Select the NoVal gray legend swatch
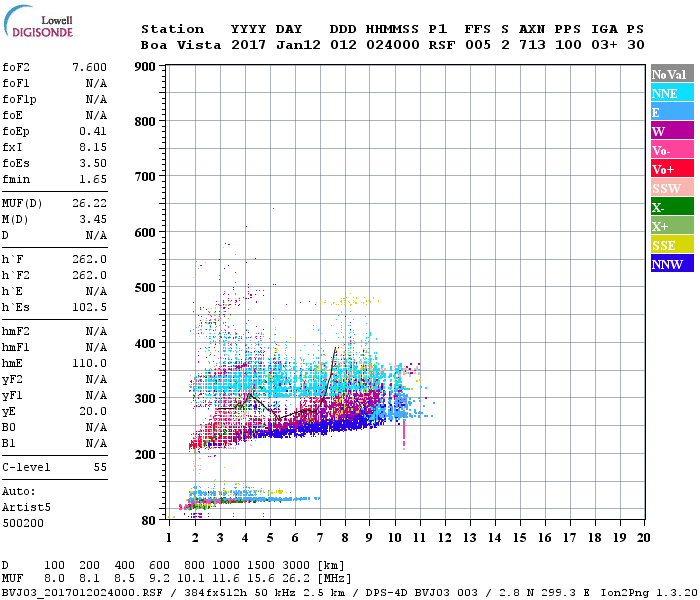Image resolution: width=700 pixels, height=600 pixels. (x=672, y=74)
